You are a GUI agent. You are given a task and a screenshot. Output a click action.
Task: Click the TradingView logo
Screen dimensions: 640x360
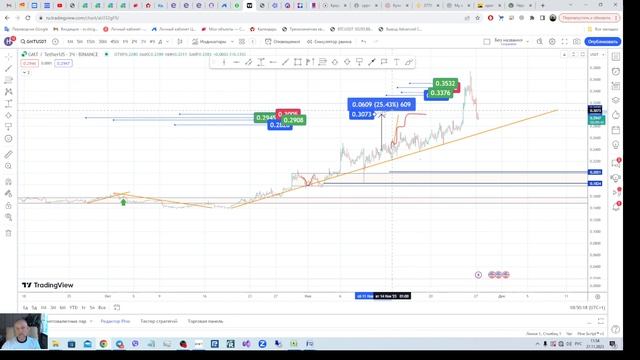point(47,285)
